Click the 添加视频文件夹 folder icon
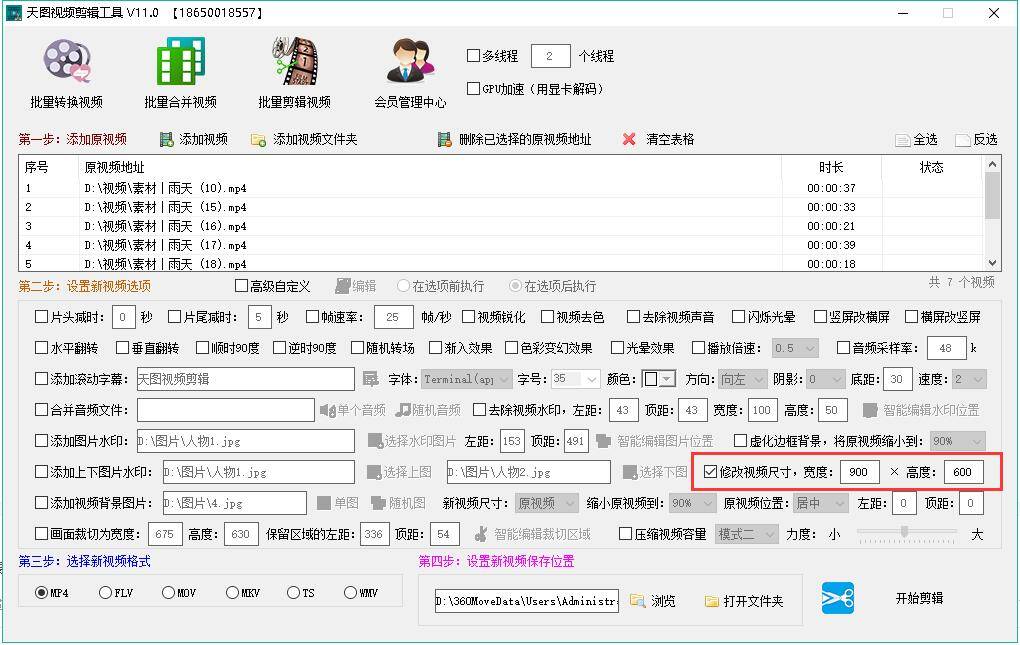This screenshot has width=1020, height=645. tap(258, 140)
